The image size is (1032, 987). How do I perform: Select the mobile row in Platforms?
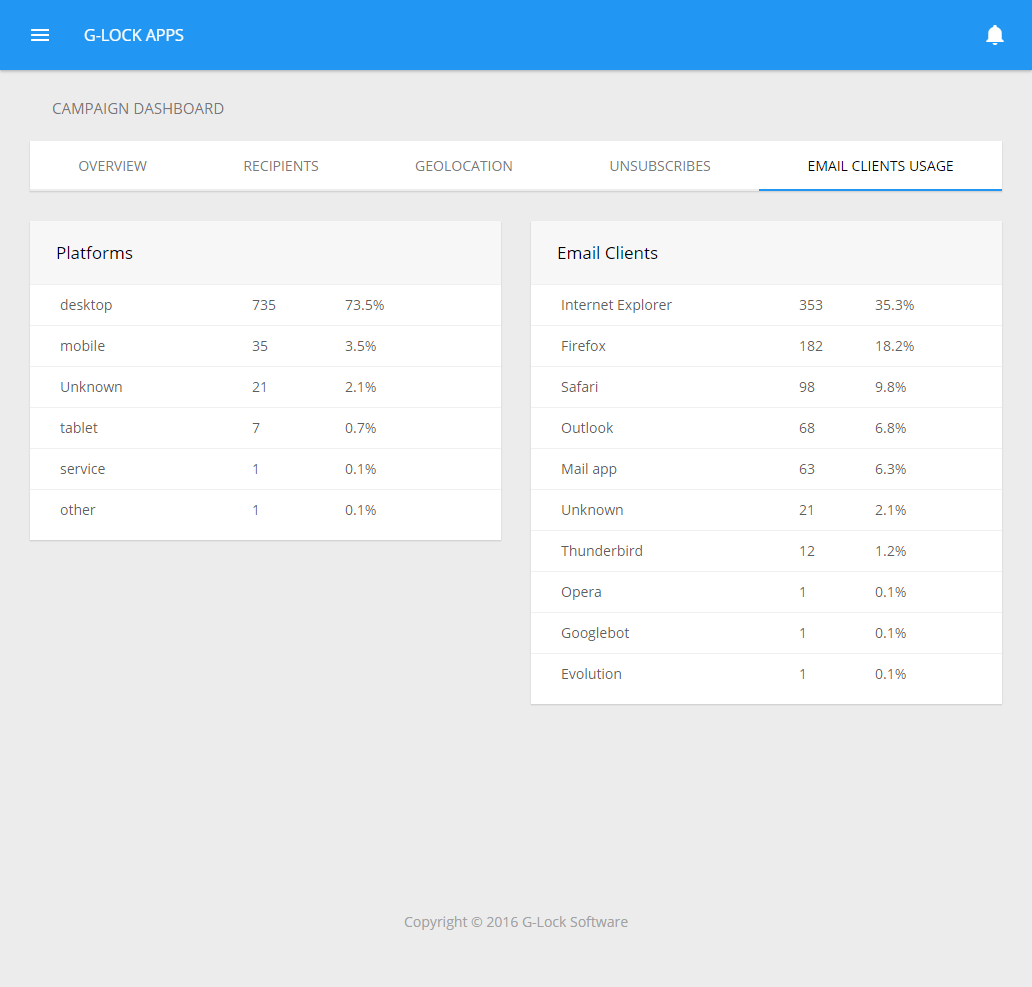pos(82,346)
